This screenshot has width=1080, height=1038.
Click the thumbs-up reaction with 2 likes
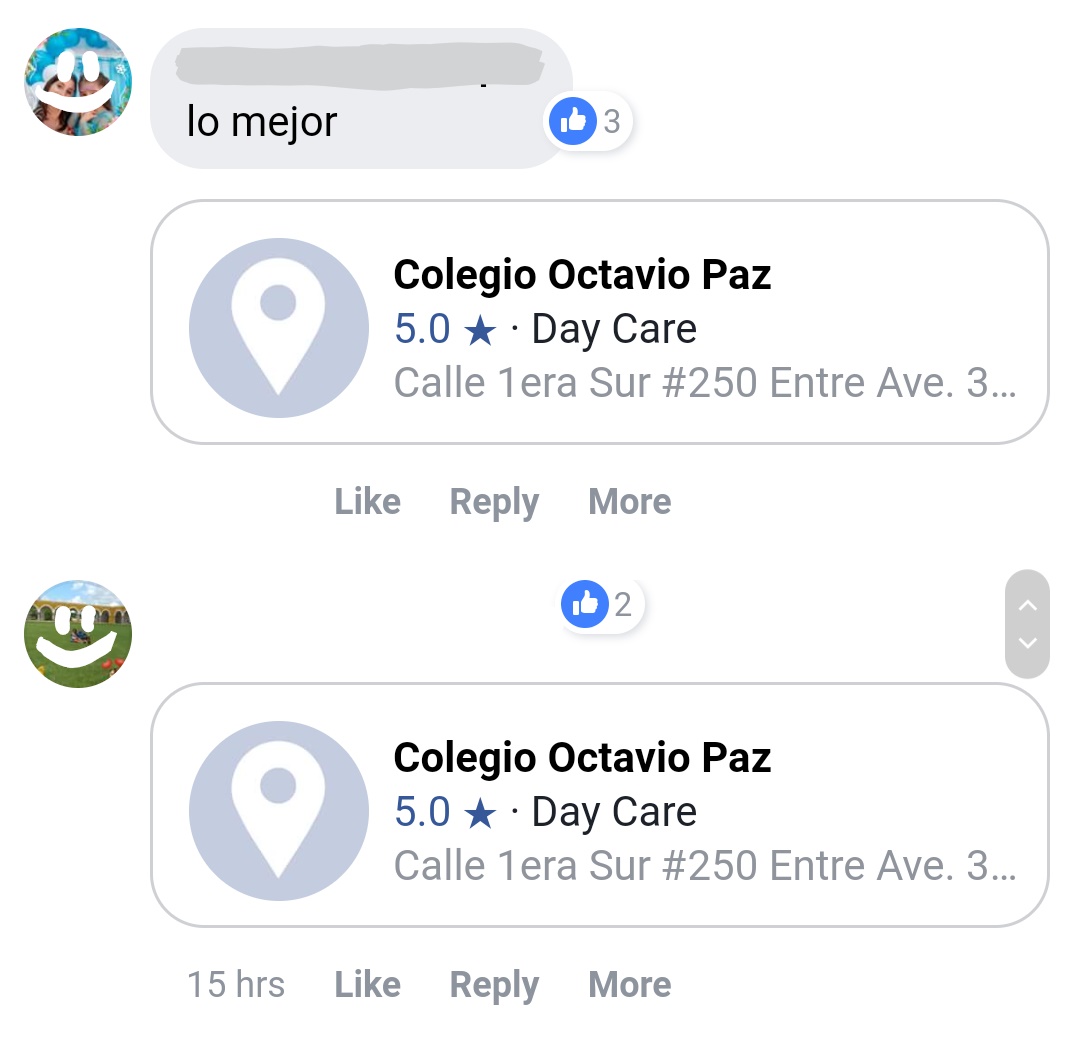click(x=601, y=605)
